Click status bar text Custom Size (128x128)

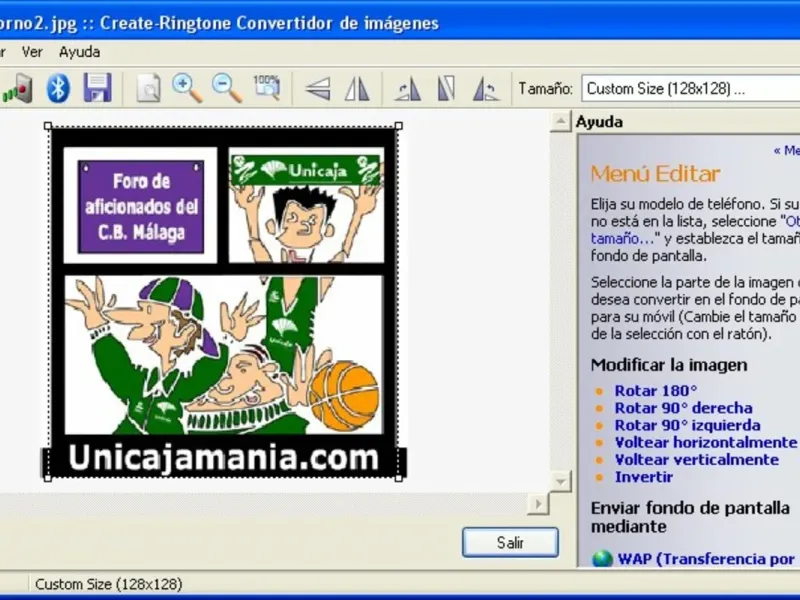coord(109,584)
